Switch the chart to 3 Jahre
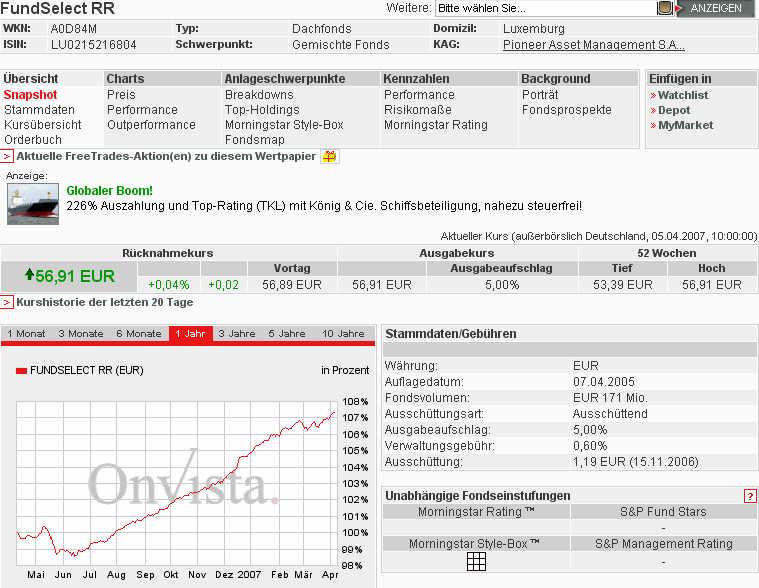Viewport: 759px width, 588px height. pos(237,334)
